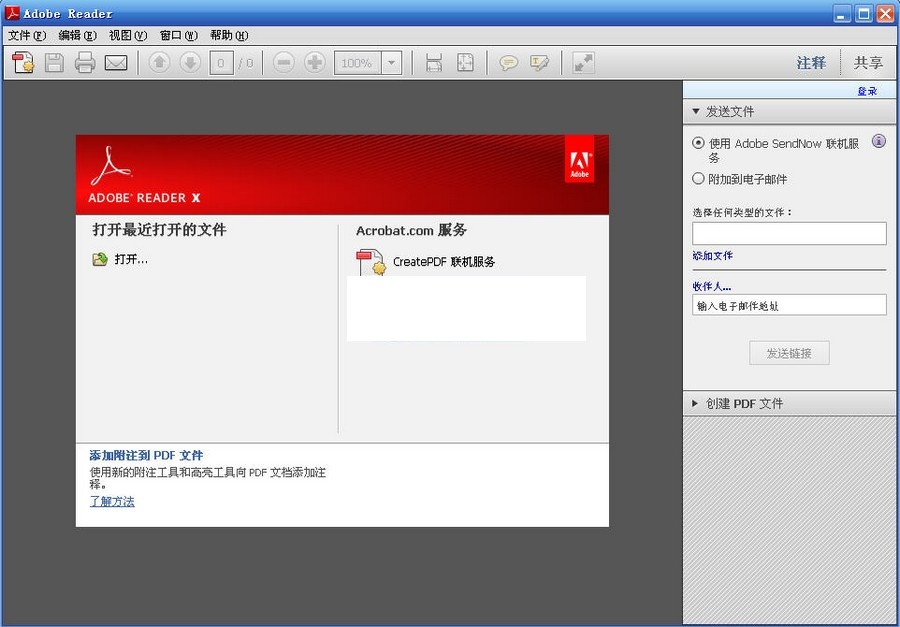Click the 打开... folder icon
This screenshot has width=900, height=627.
point(100,260)
